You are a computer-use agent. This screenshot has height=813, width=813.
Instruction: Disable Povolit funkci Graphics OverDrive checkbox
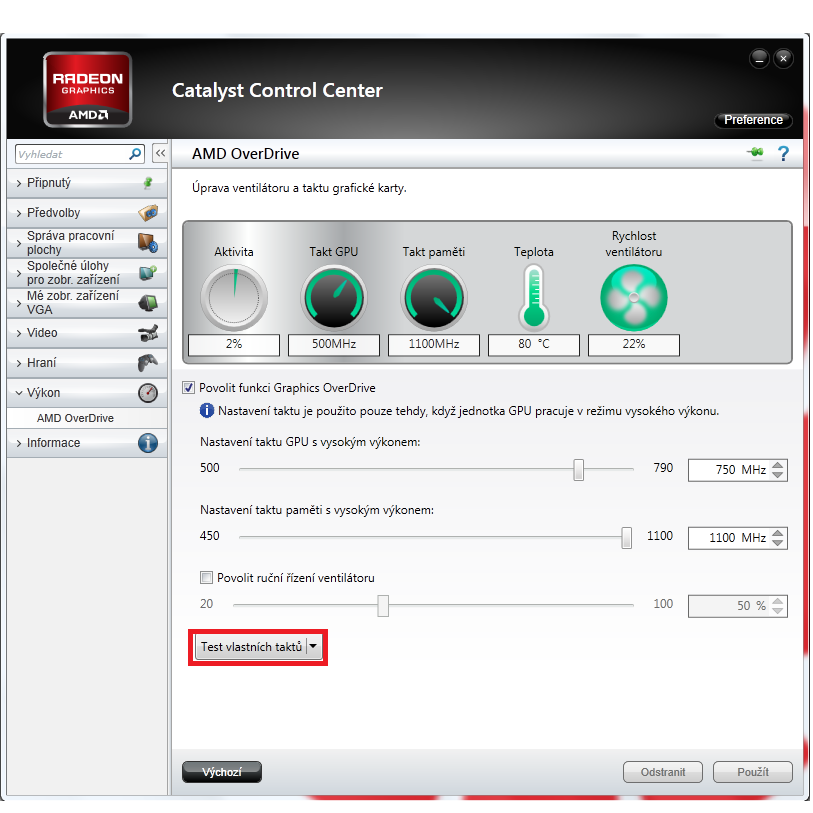188,387
